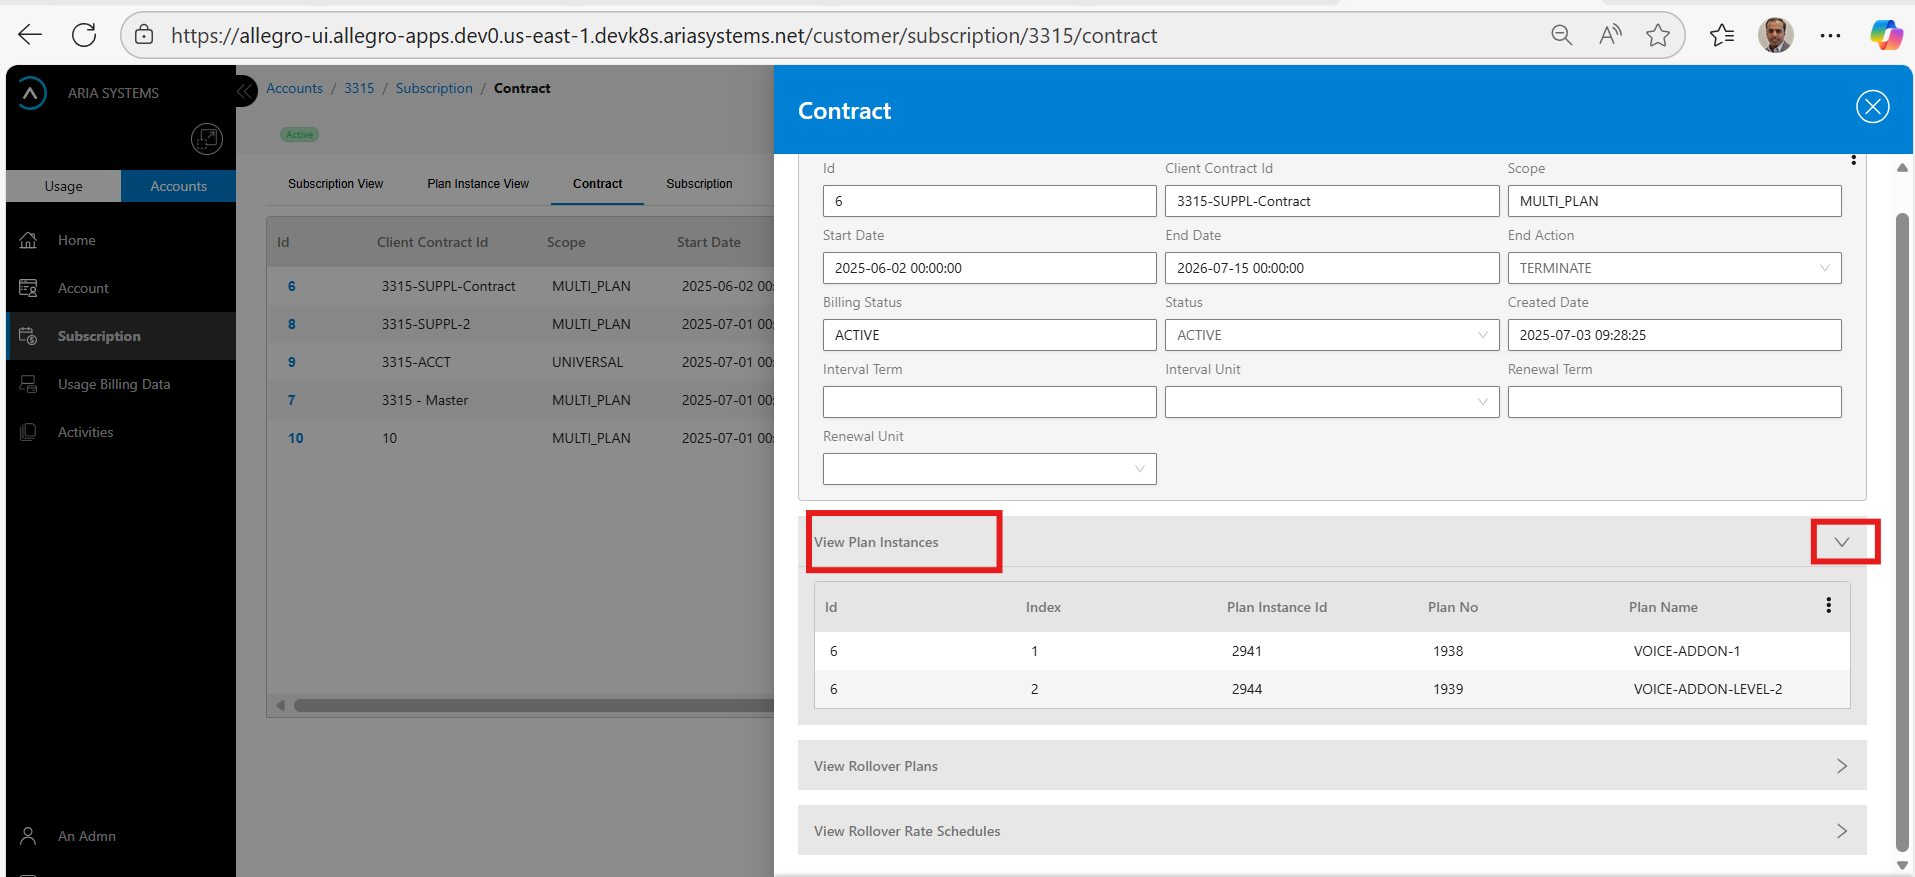Viewport: 1915px width, 877px height.
Task: Click the pop-out window icon in sidebar
Action: click(206, 139)
